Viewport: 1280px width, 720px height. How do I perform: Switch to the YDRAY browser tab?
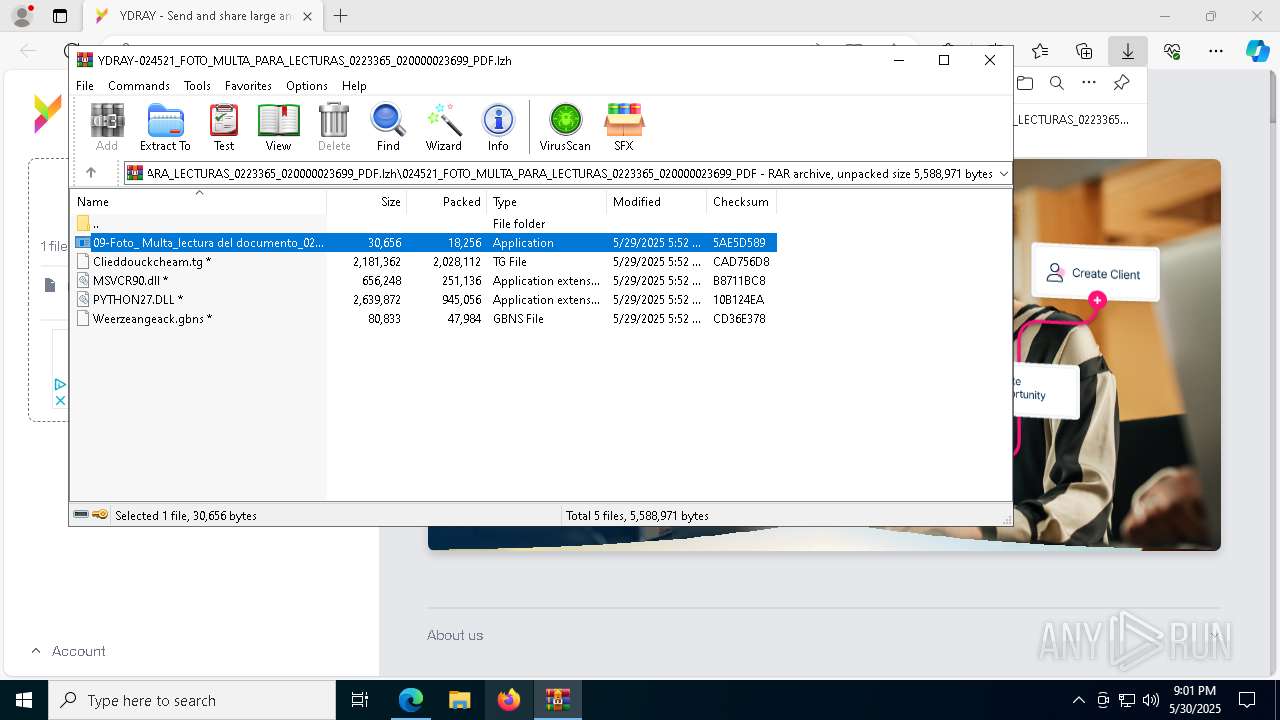point(202,16)
